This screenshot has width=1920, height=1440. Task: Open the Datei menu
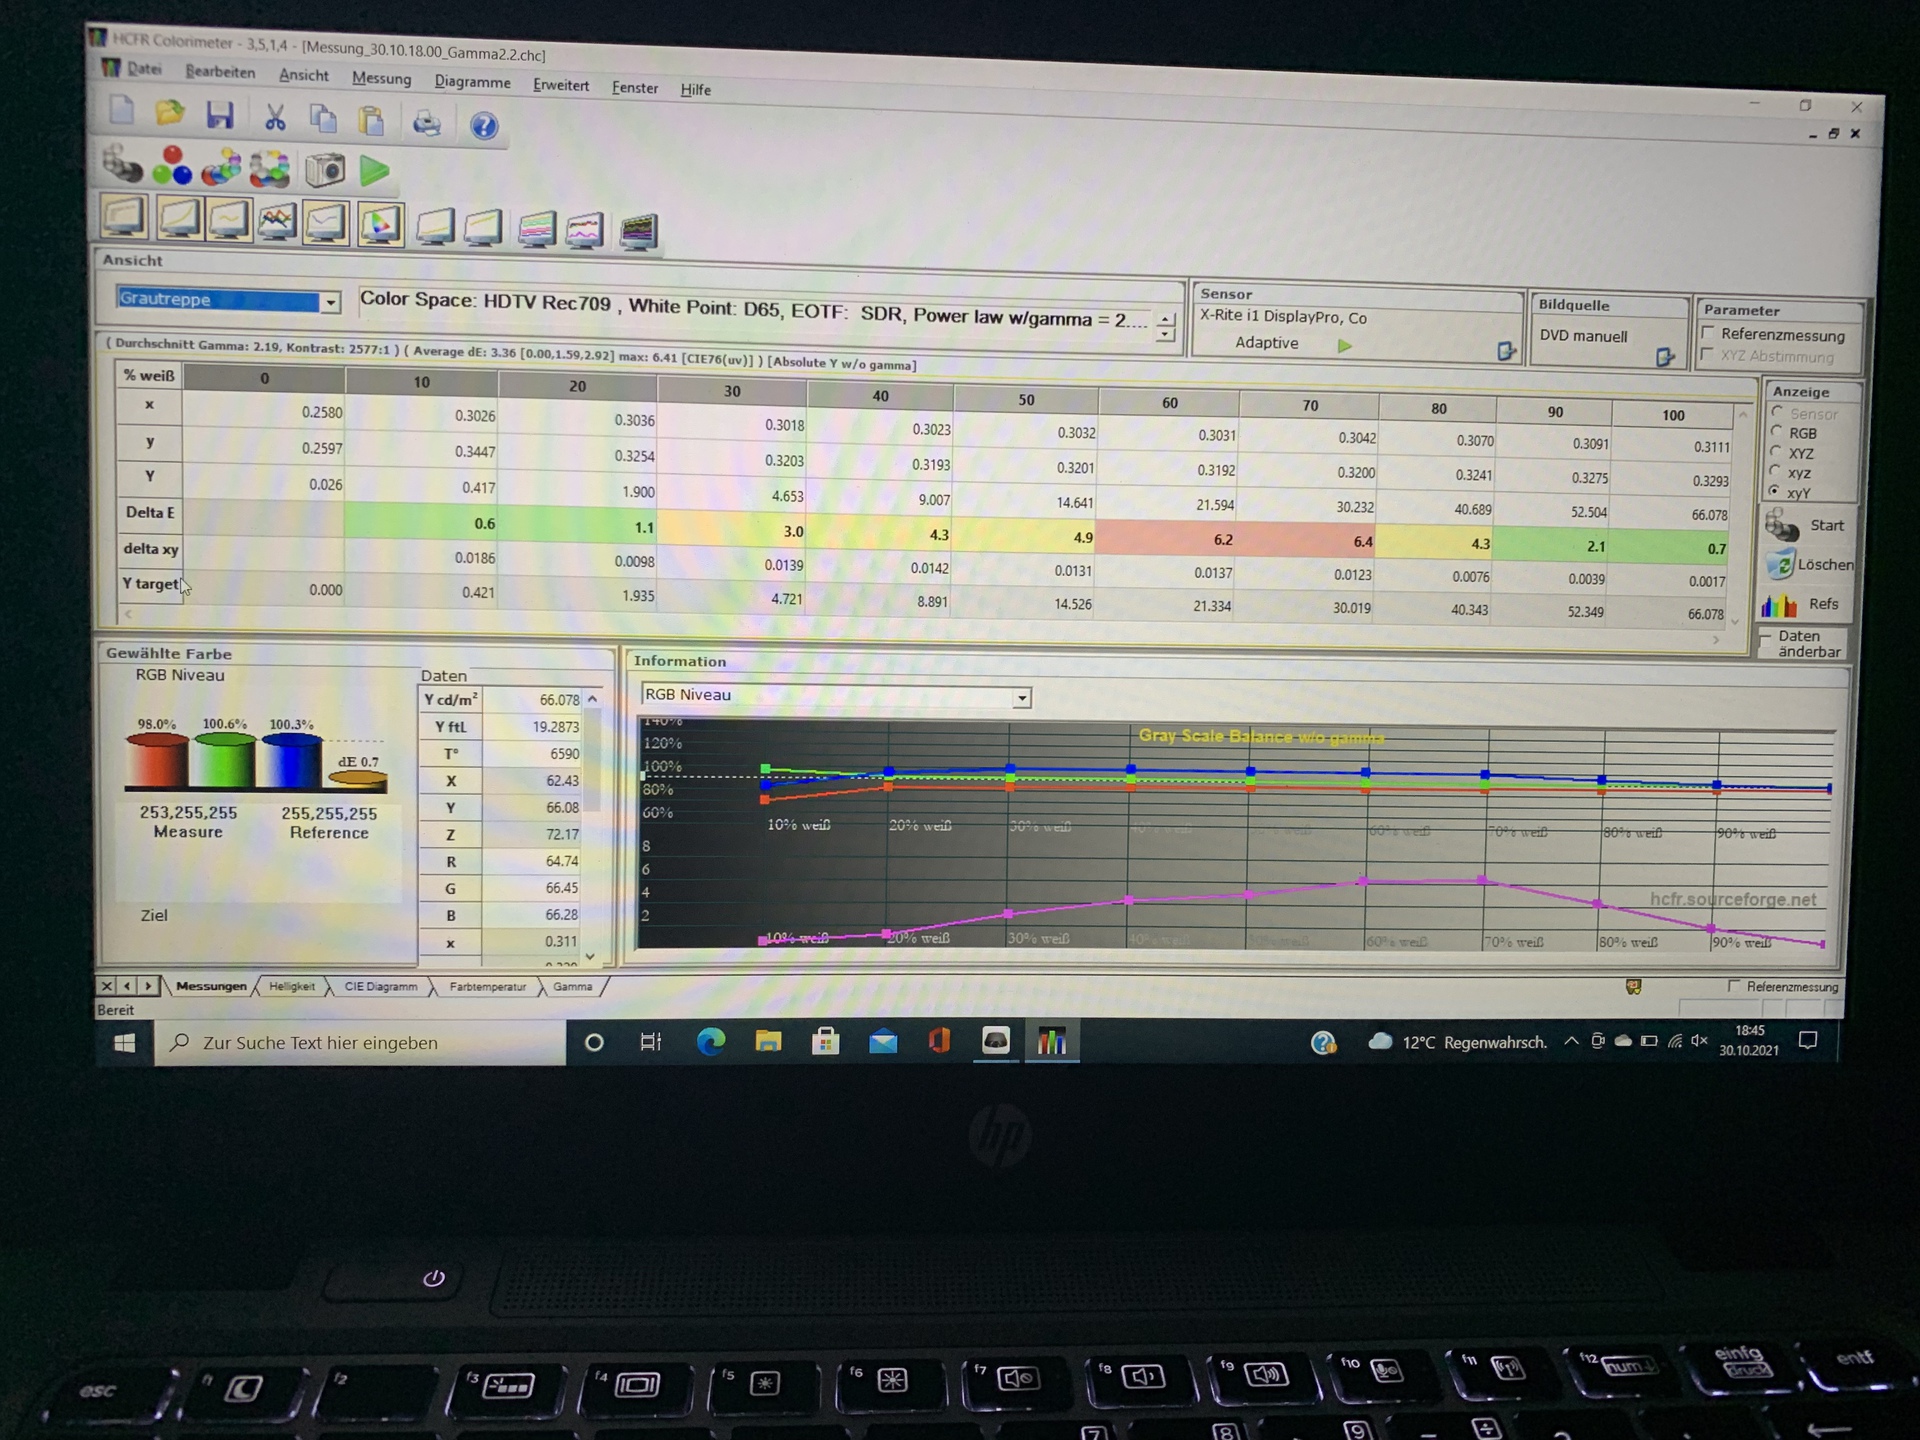pos(144,68)
